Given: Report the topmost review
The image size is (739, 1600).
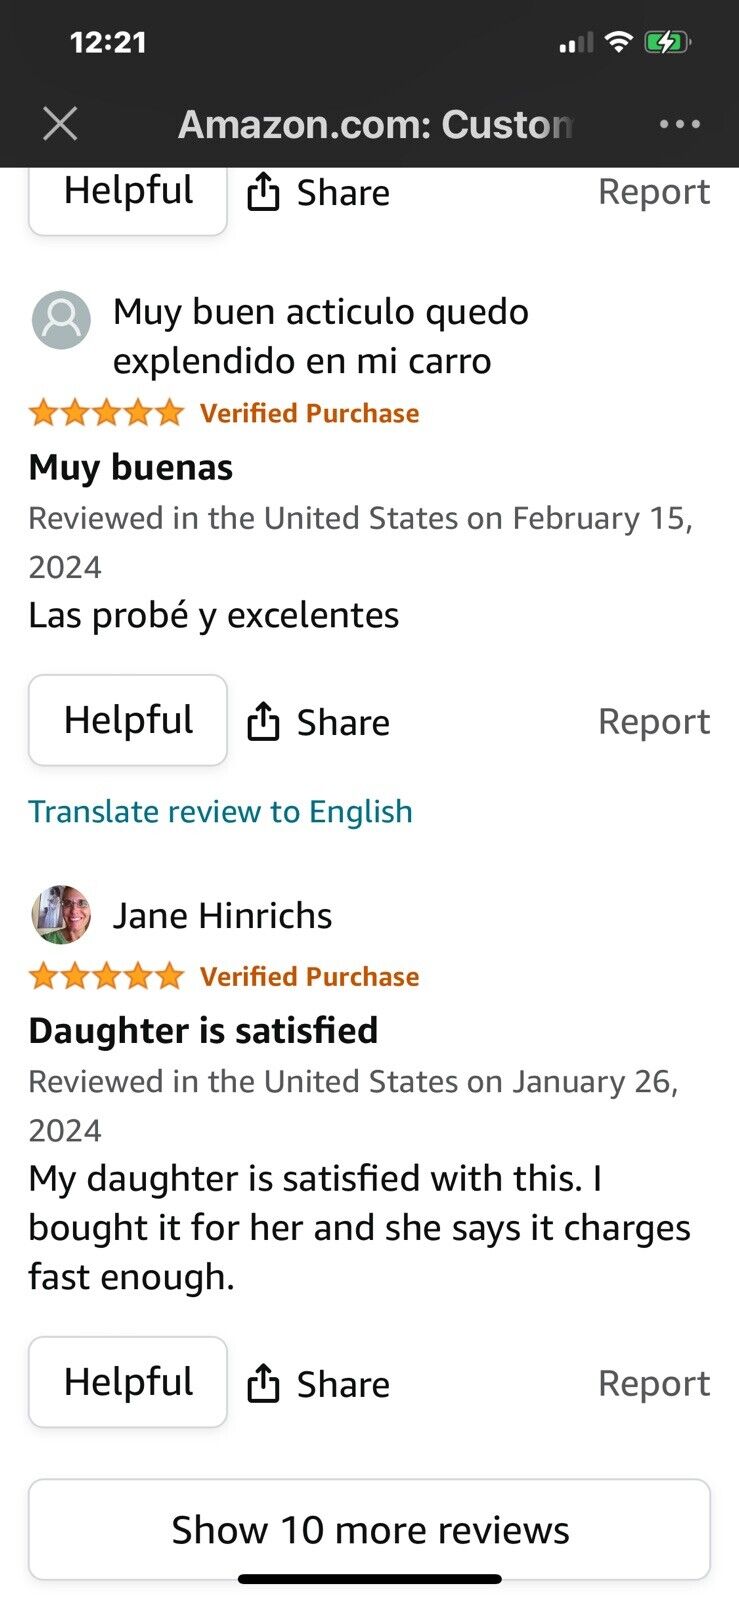Looking at the screenshot, I should pos(654,191).
